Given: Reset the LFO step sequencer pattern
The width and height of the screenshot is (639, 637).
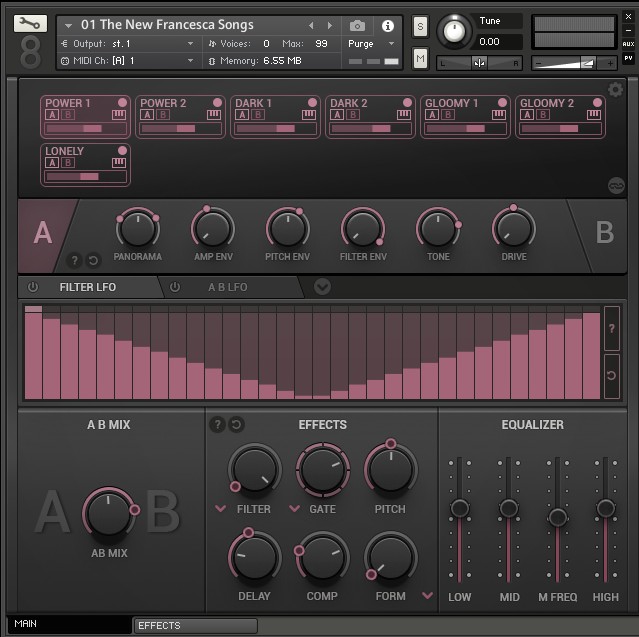Looking at the screenshot, I should 611,375.
